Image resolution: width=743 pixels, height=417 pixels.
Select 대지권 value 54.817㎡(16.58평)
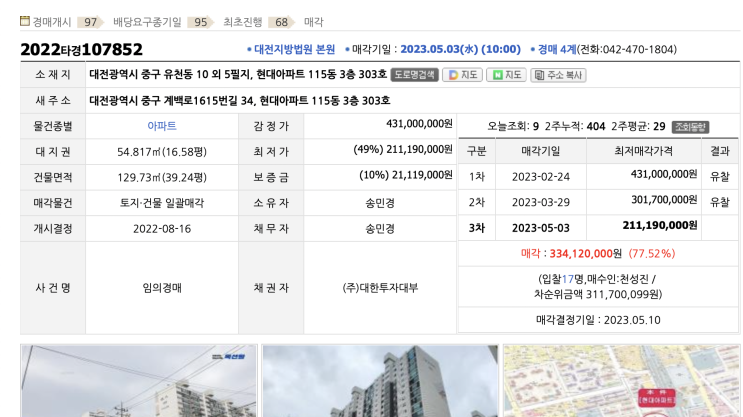pyautogui.click(x=162, y=152)
